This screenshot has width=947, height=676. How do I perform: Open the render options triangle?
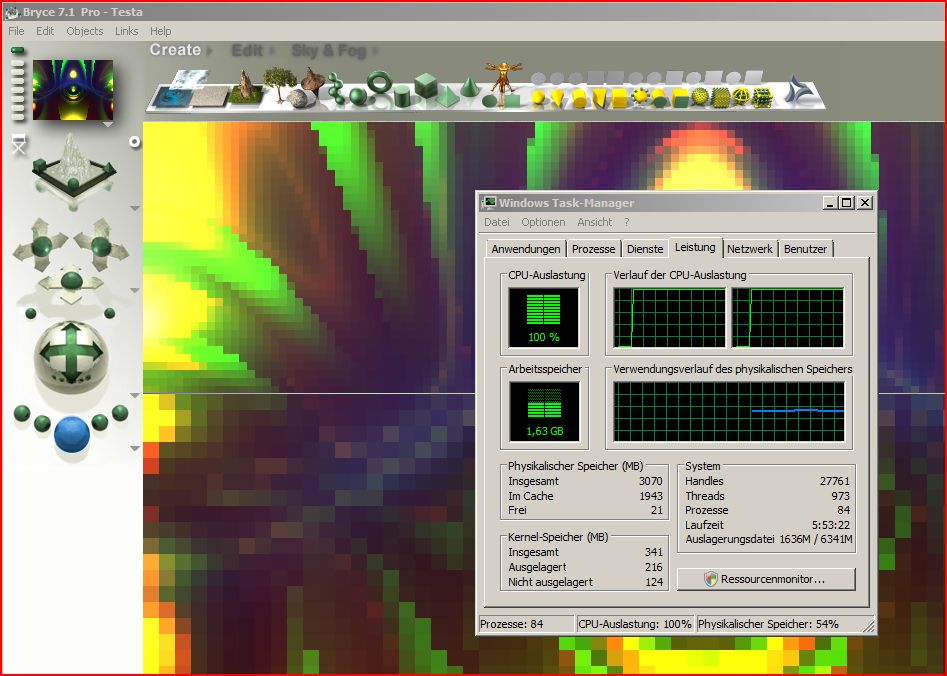[135, 448]
